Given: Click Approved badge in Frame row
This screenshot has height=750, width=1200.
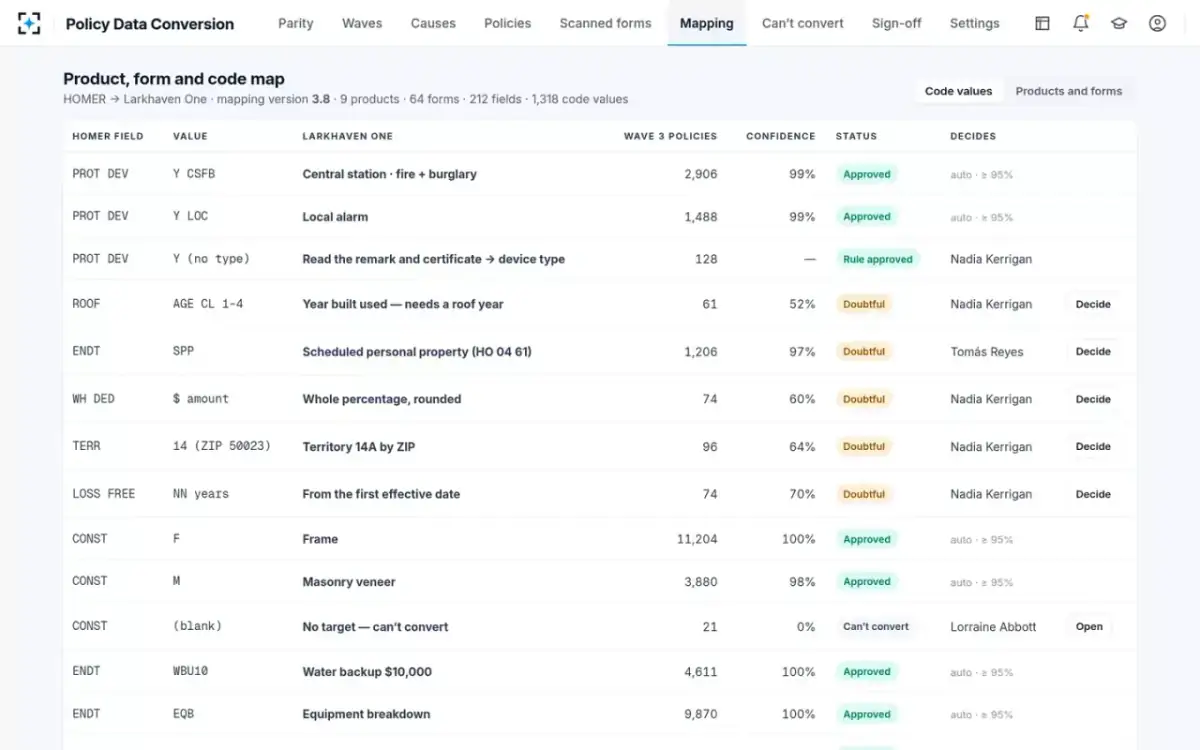Looking at the screenshot, I should click(867, 539).
